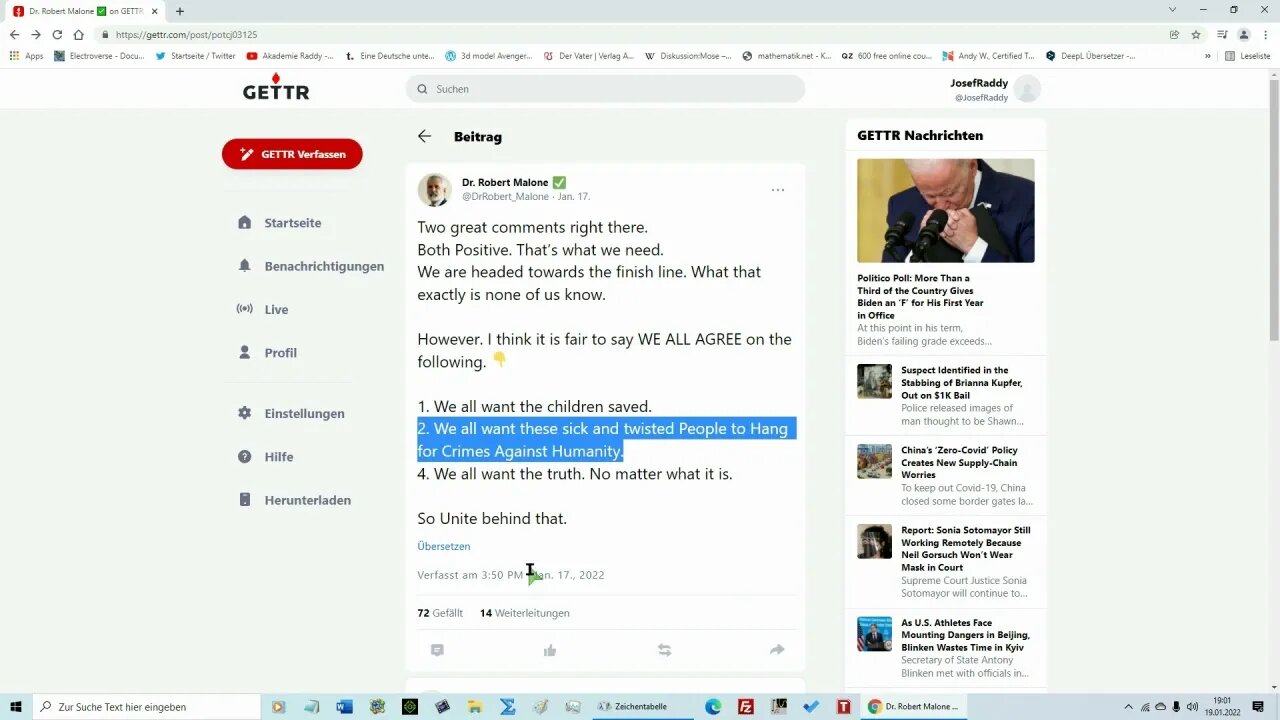The image size is (1280, 720).
Task: Open the 72 Gefällt likes list
Action: pyautogui.click(x=440, y=613)
